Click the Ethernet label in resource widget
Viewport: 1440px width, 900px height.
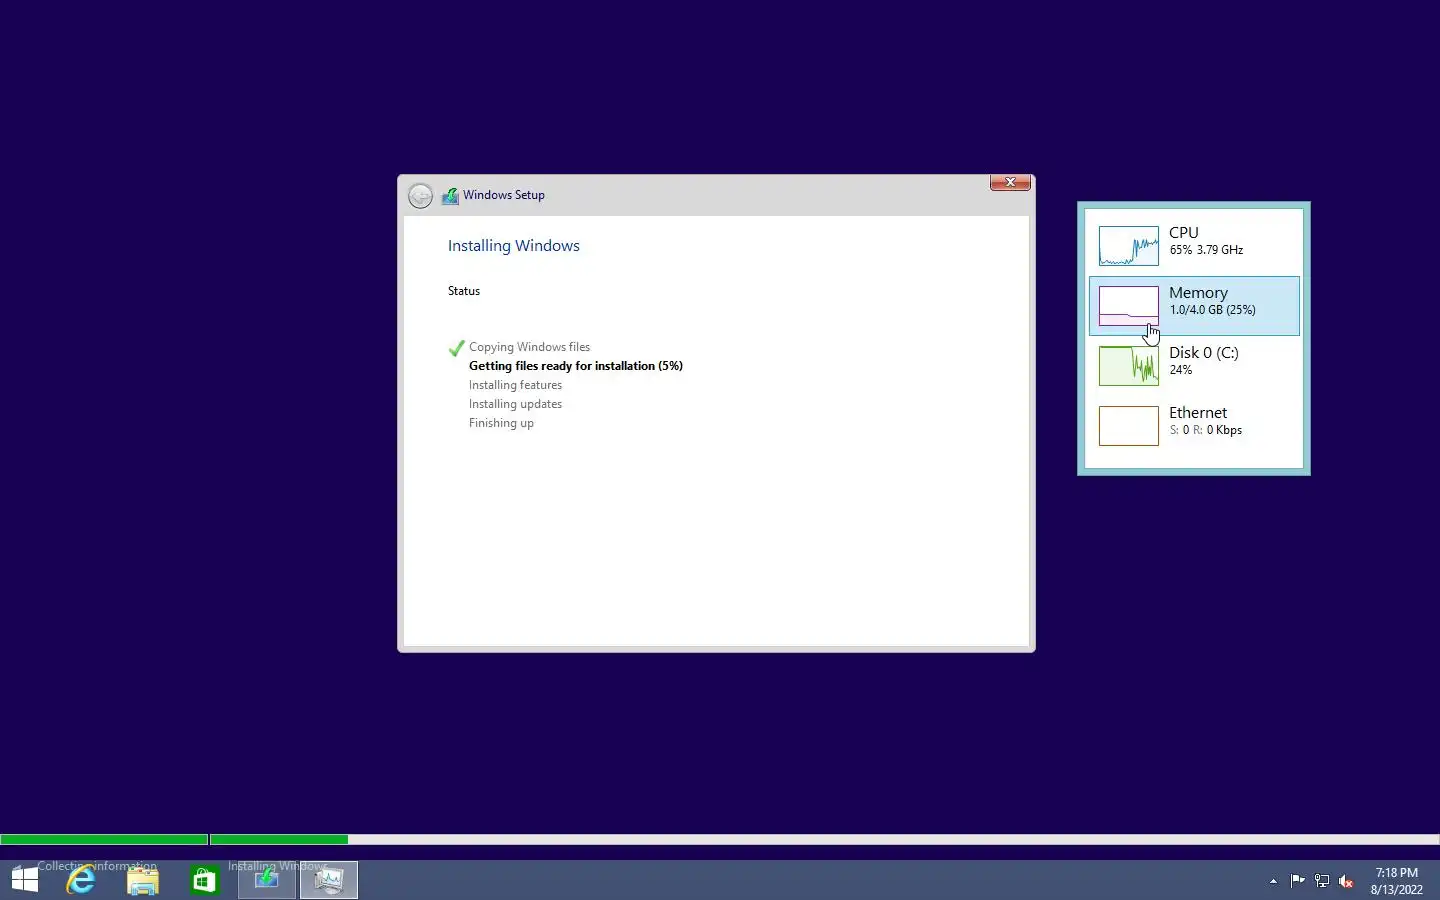click(x=1198, y=412)
